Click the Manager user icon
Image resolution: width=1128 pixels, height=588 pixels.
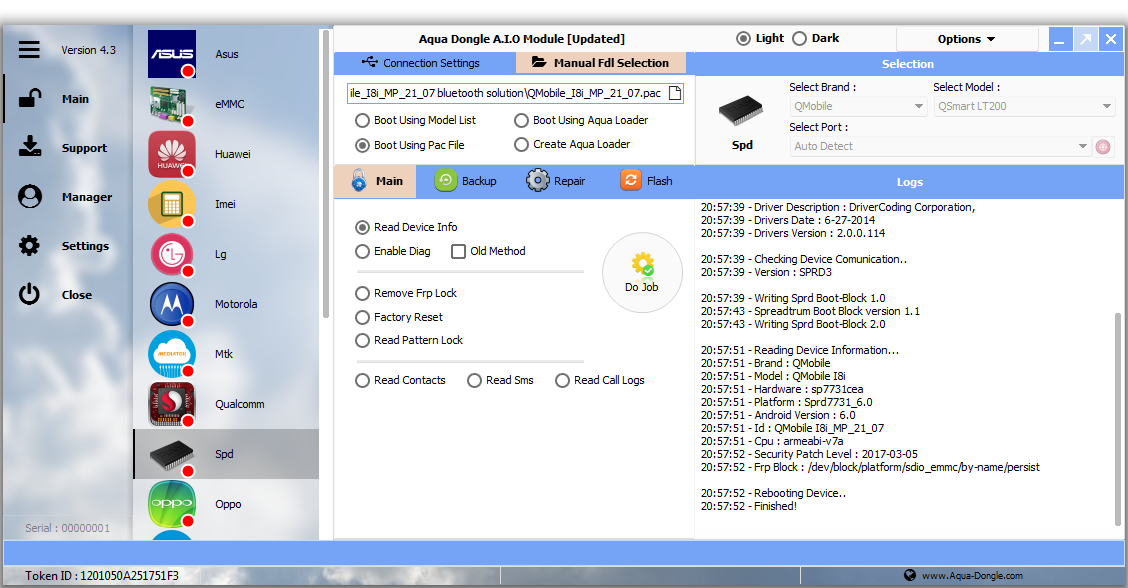click(29, 196)
